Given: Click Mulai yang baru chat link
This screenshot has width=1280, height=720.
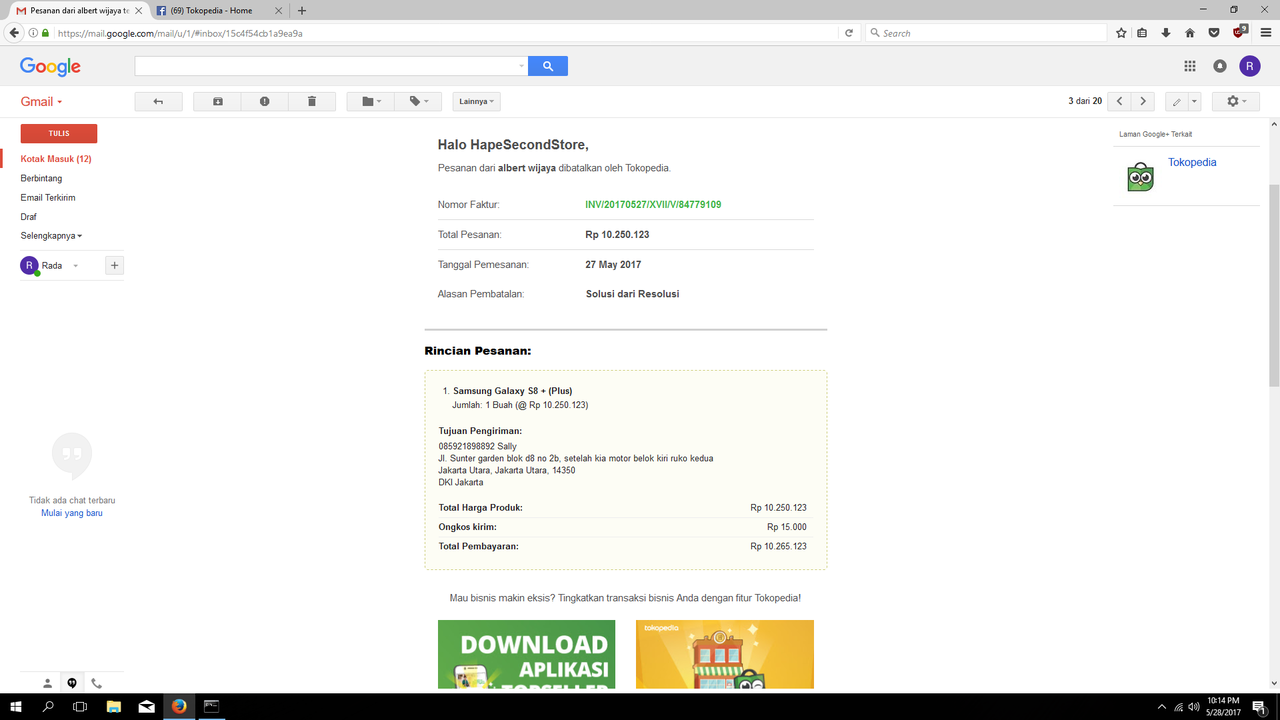Looking at the screenshot, I should [x=72, y=513].
